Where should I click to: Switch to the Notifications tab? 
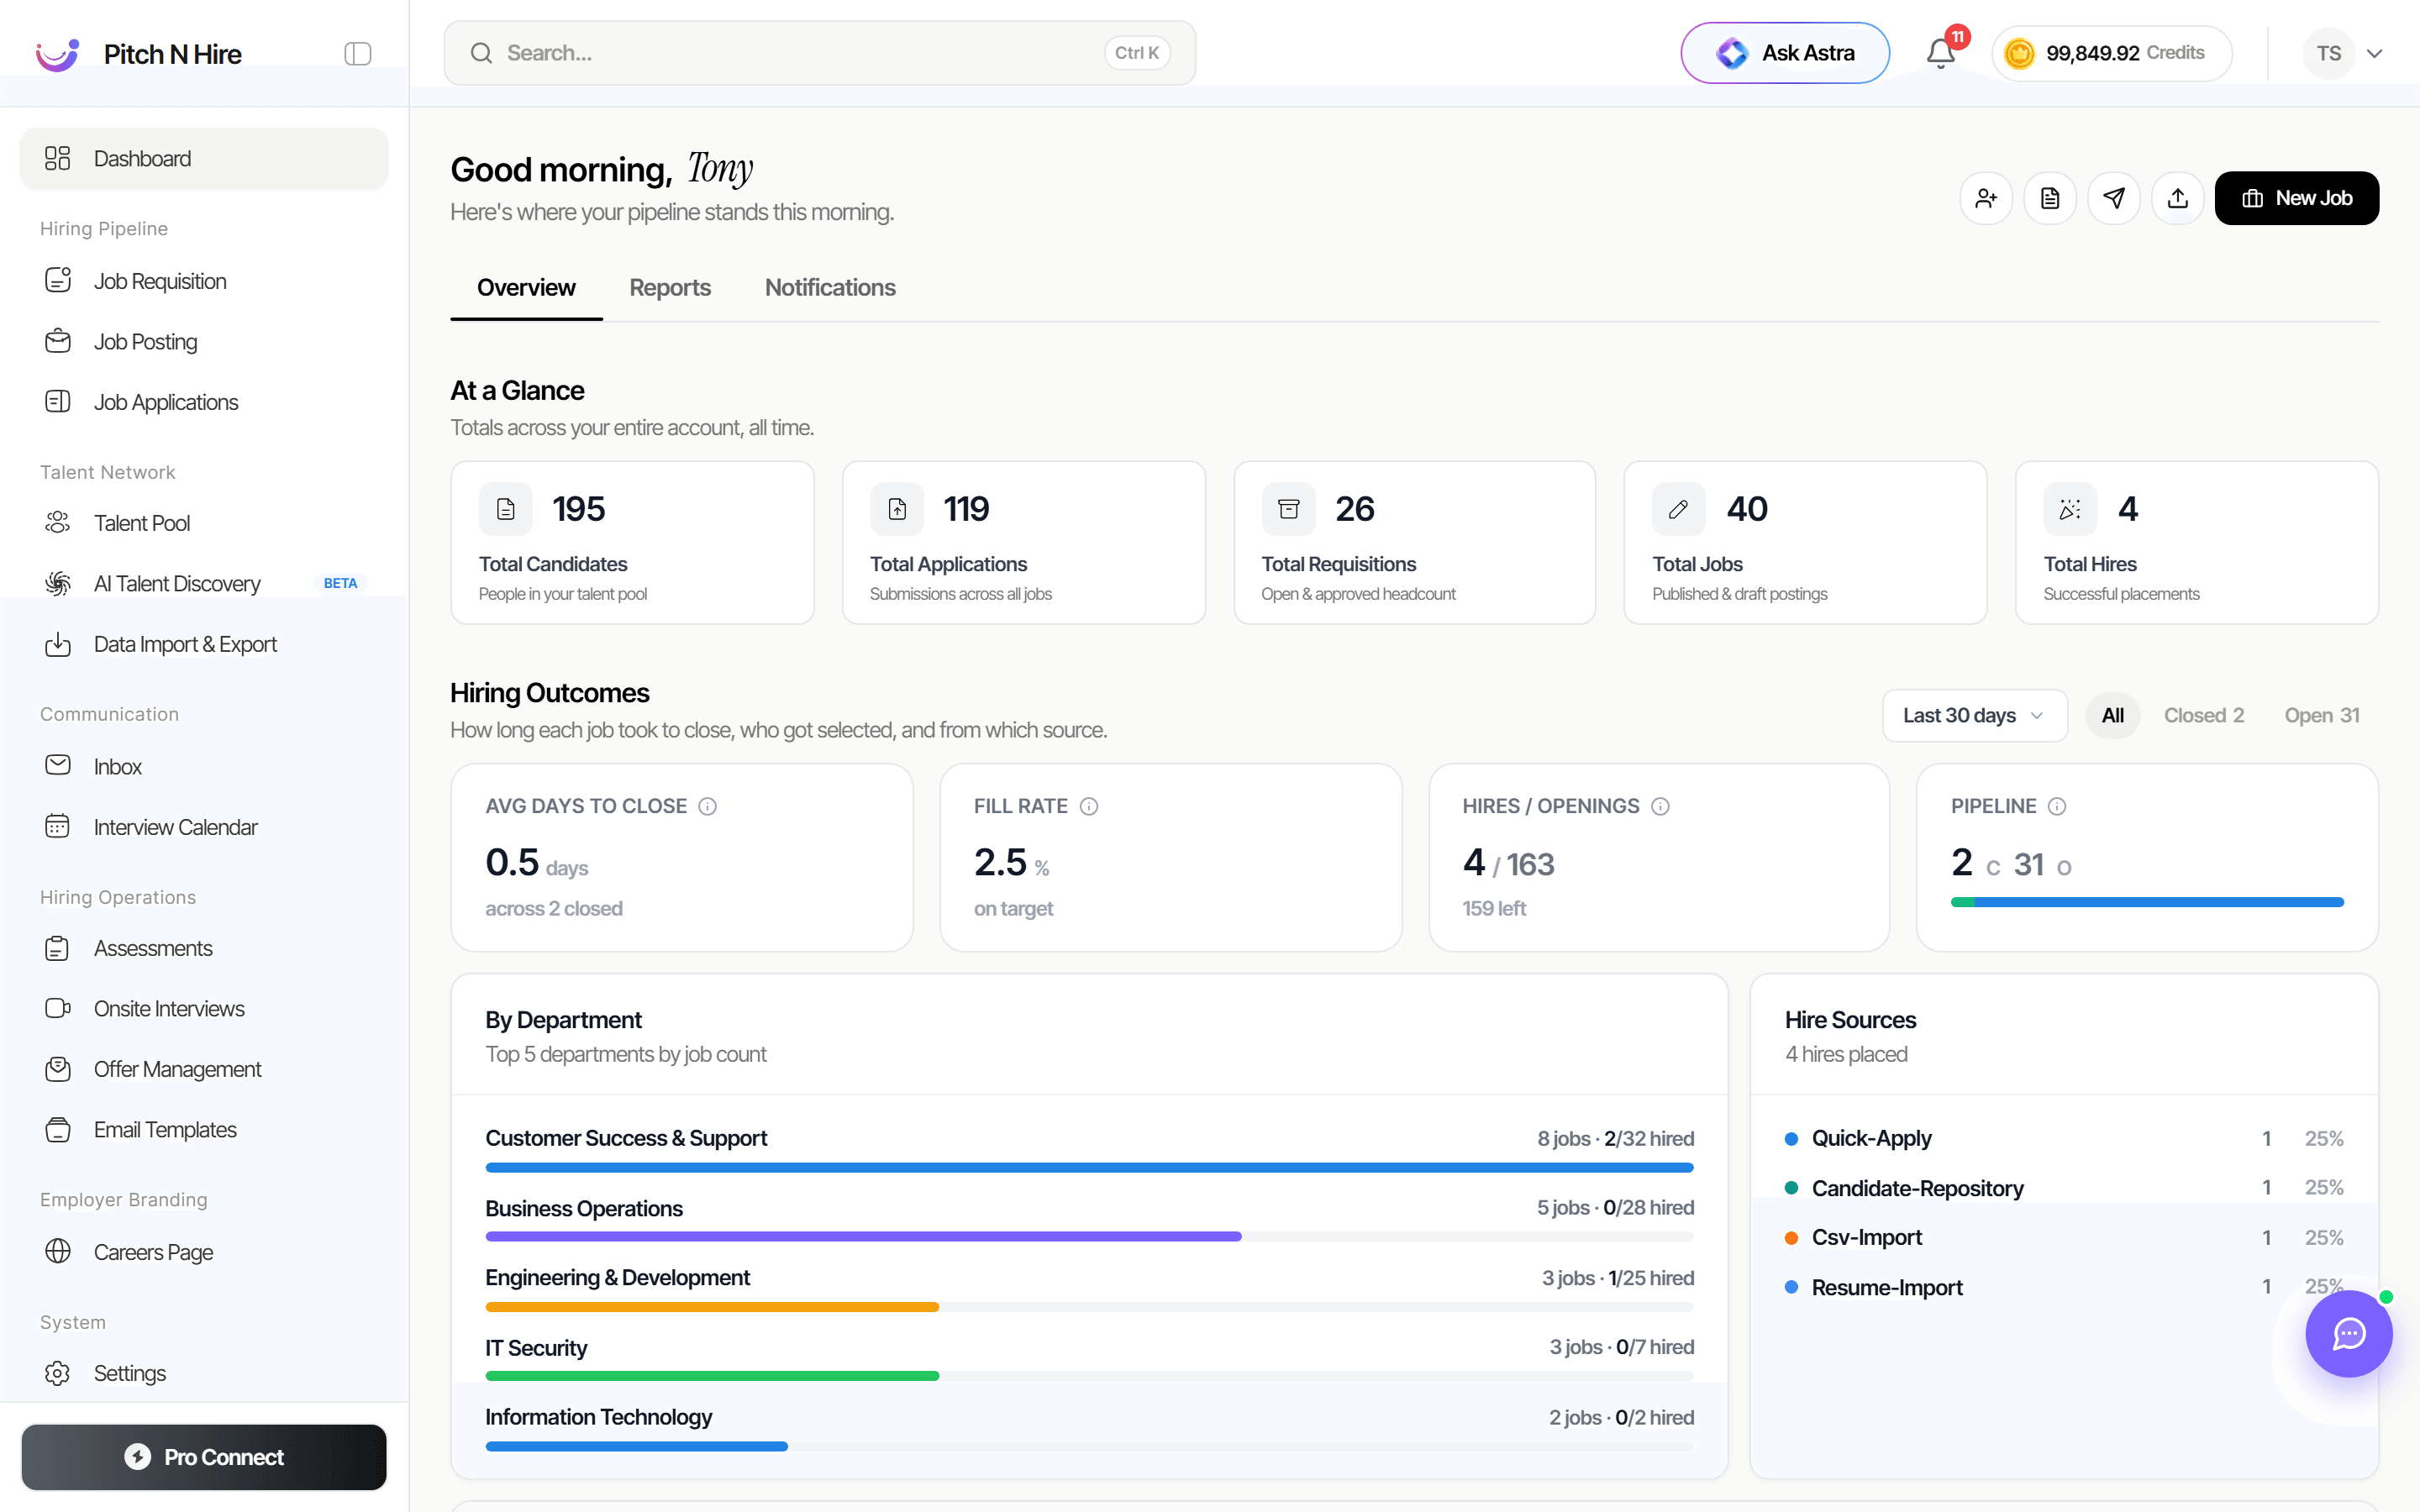(x=830, y=287)
